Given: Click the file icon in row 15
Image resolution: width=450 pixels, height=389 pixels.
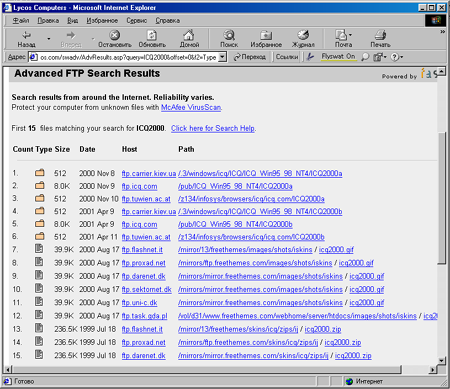Looking at the screenshot, I should tap(39, 354).
